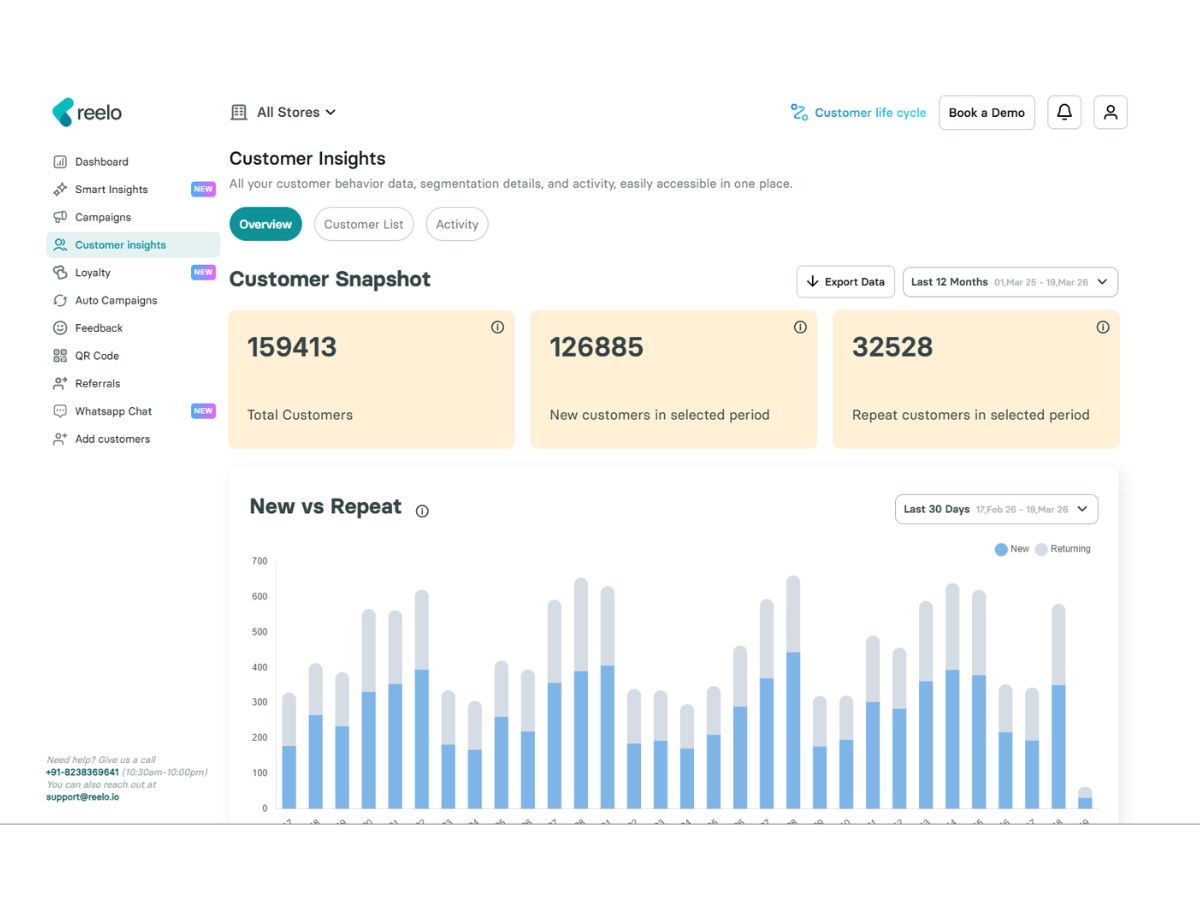Click the Feedback smiley icon
This screenshot has height=900, width=1200.
coord(60,328)
